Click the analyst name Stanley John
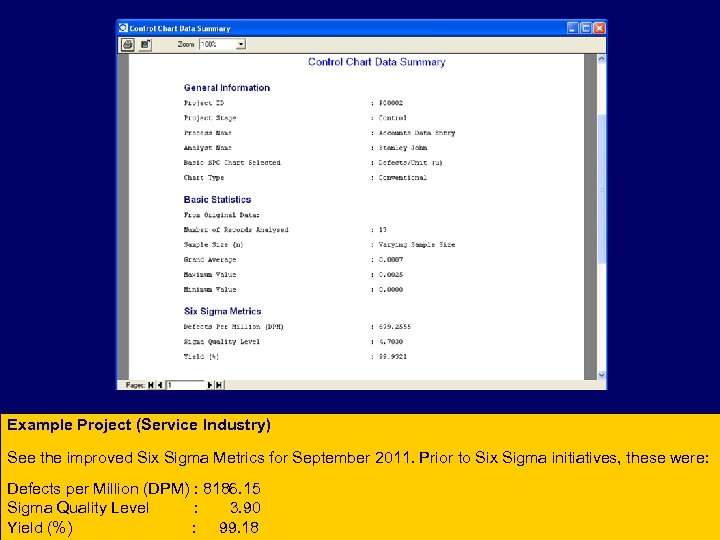The height and width of the screenshot is (540, 720). (x=403, y=148)
